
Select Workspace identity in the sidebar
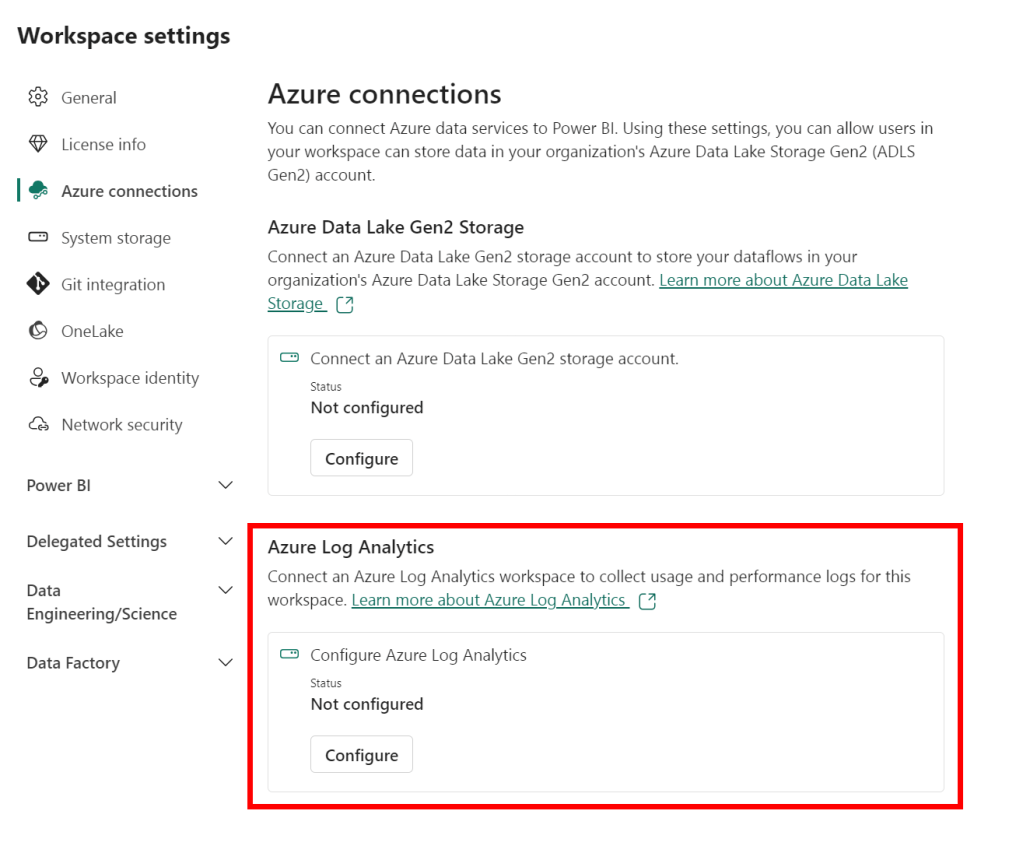[x=130, y=378]
